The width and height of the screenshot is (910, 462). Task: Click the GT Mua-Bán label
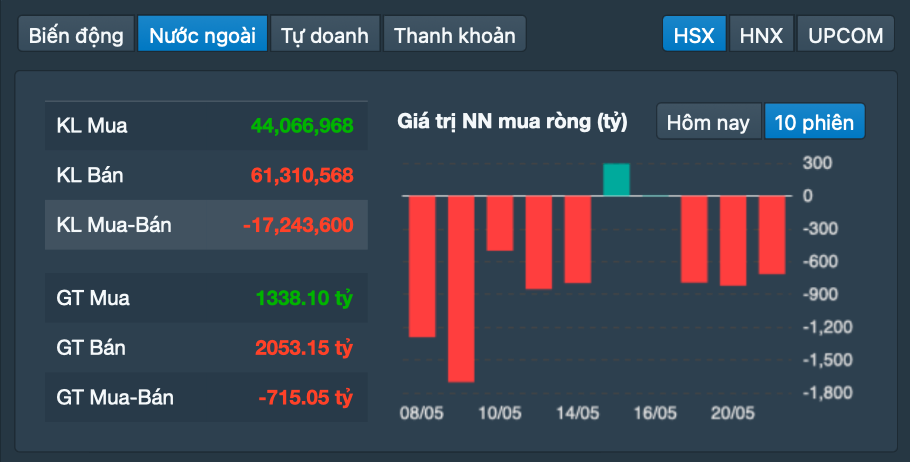click(x=115, y=398)
